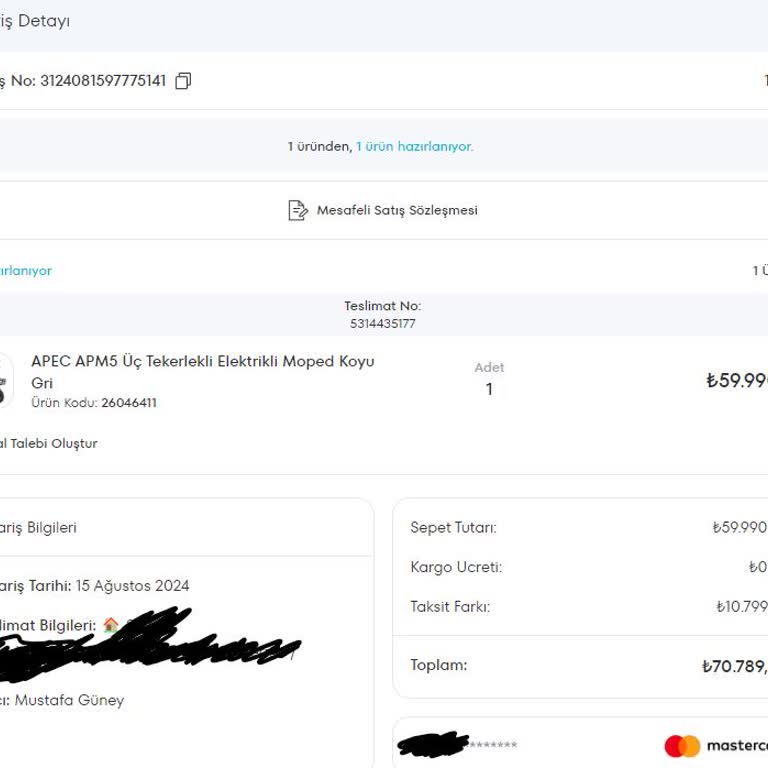Click 'Detayı' page header text
This screenshot has width=768, height=768.
[44, 21]
